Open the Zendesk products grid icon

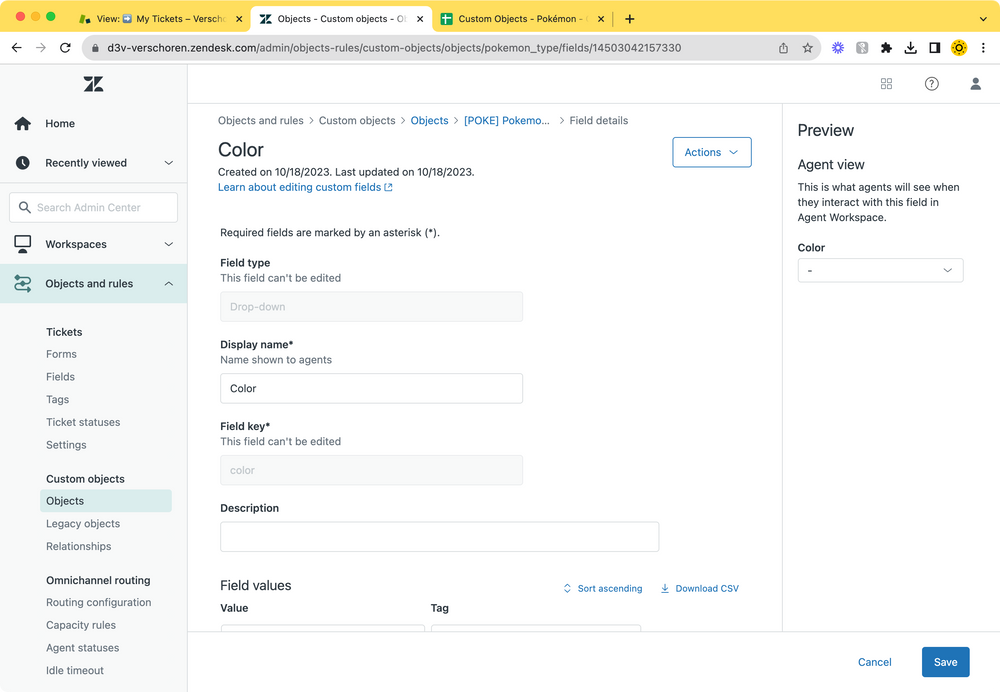click(x=886, y=84)
